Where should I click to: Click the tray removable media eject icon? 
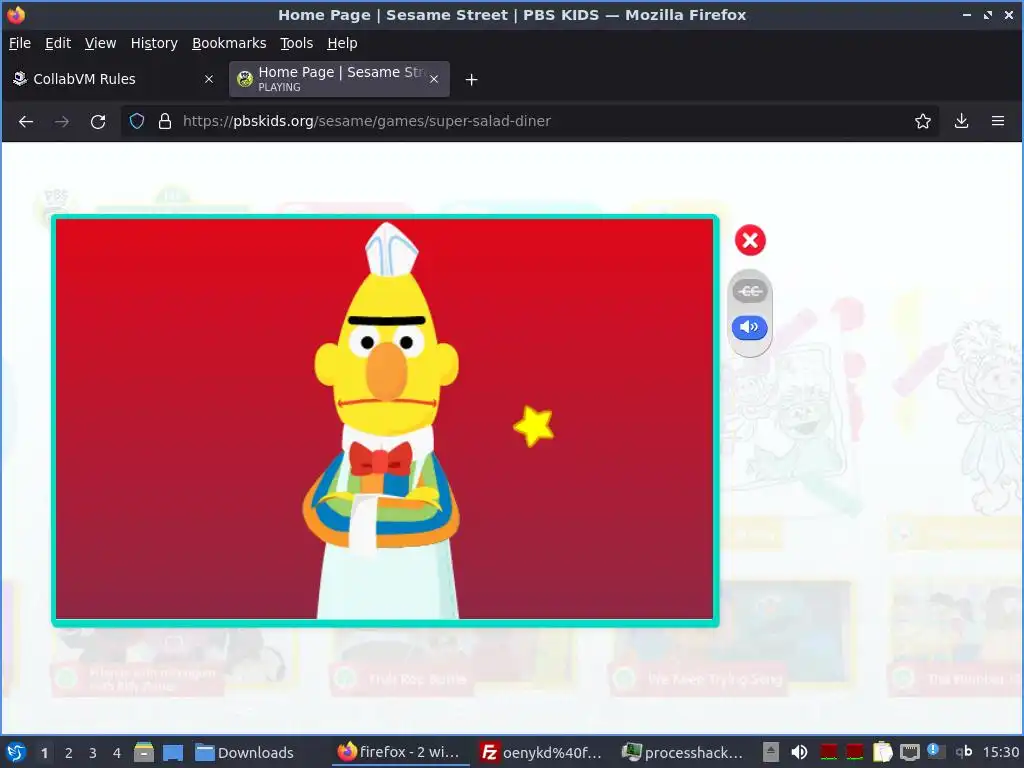pos(771,752)
